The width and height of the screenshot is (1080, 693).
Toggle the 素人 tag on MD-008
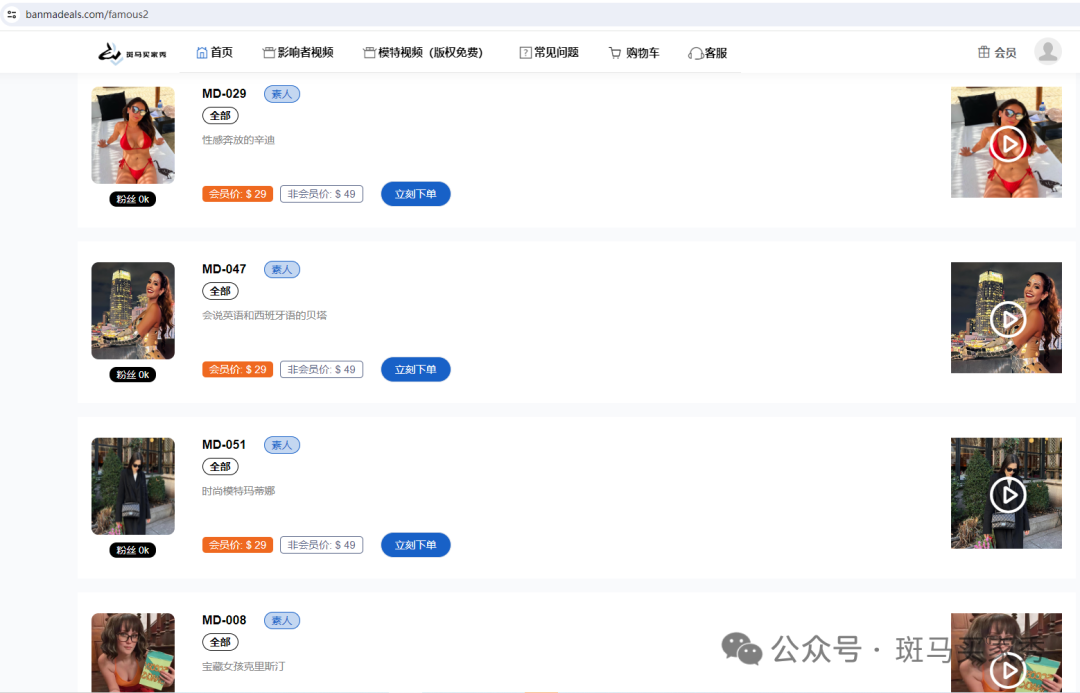pyautogui.click(x=281, y=620)
